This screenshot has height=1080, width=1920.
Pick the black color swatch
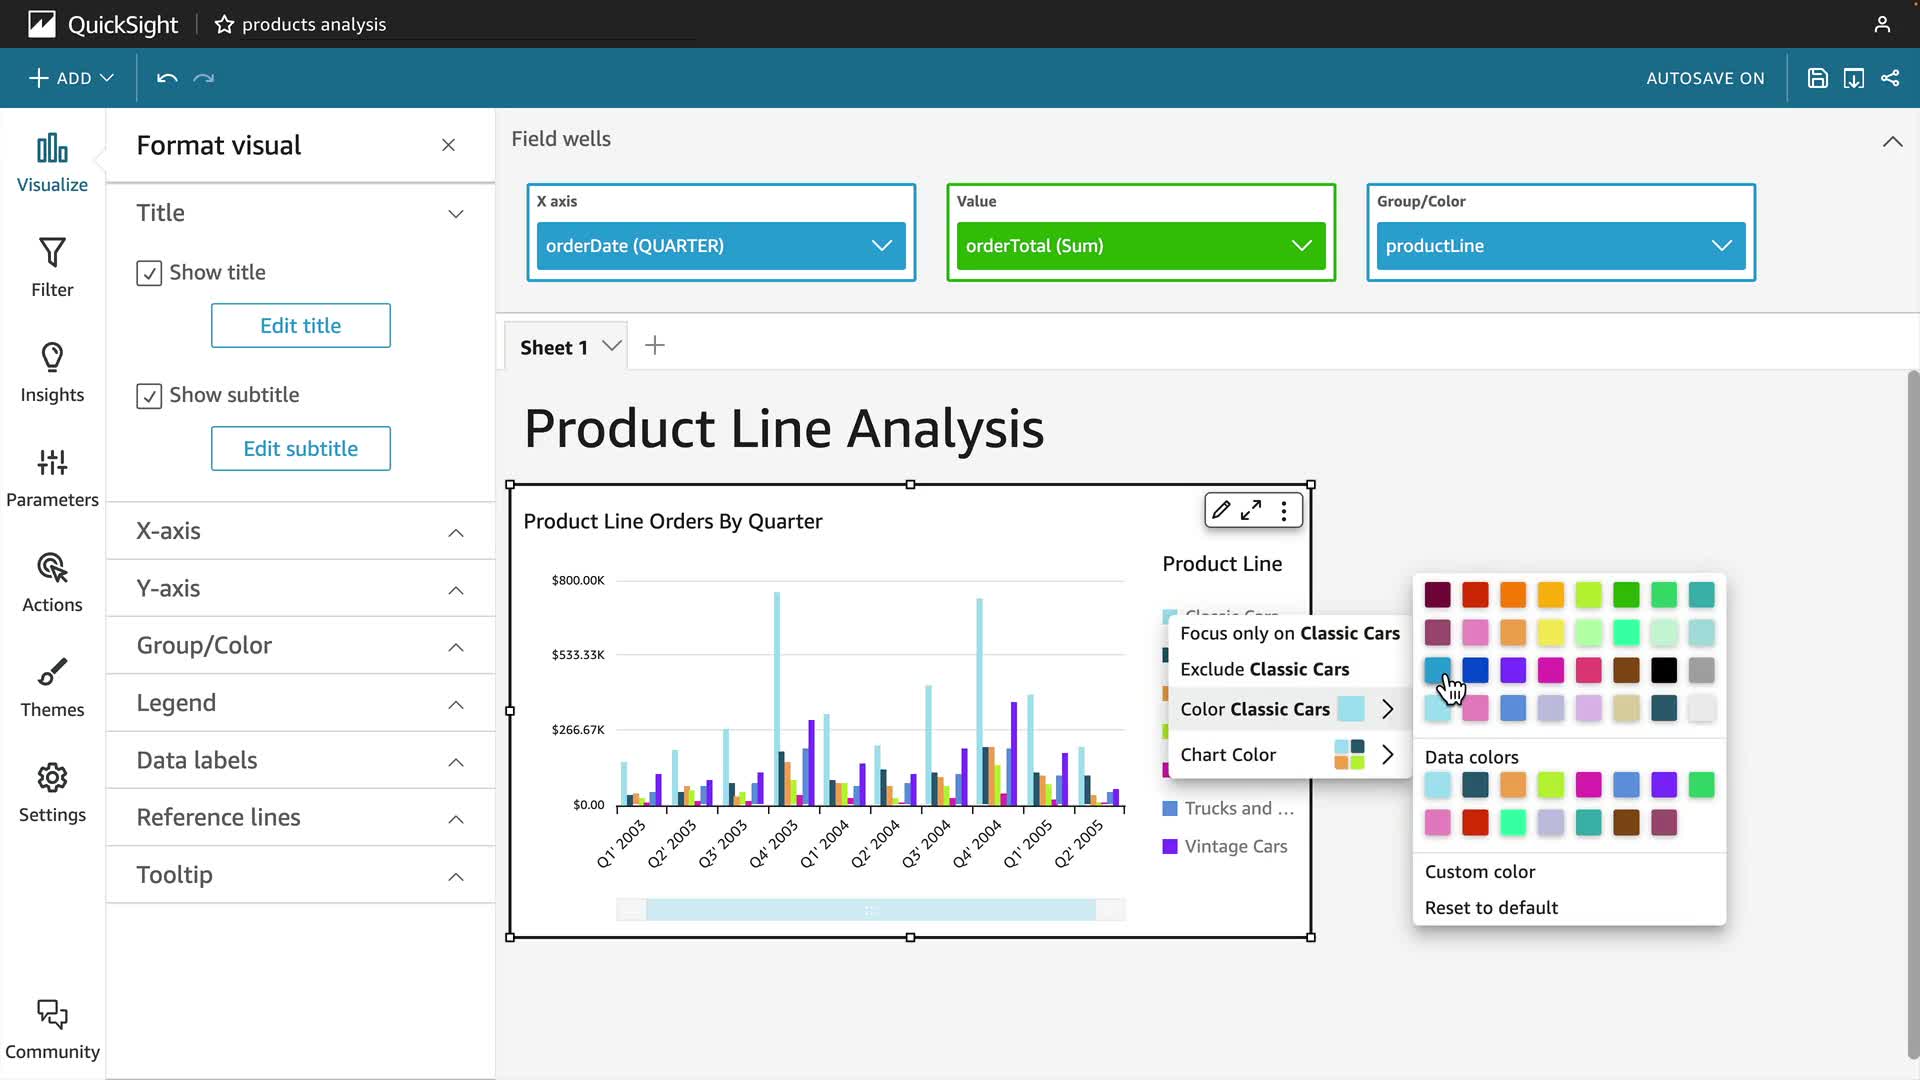(x=1664, y=670)
